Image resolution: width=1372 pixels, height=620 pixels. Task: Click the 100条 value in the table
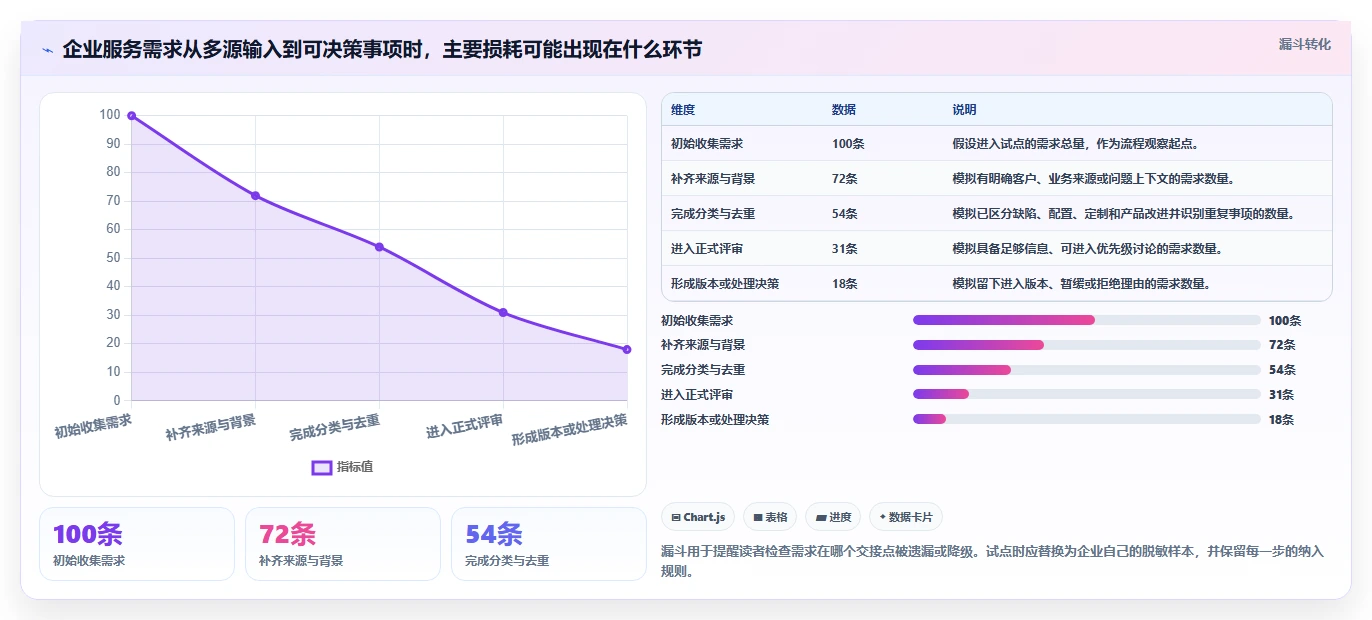[848, 144]
